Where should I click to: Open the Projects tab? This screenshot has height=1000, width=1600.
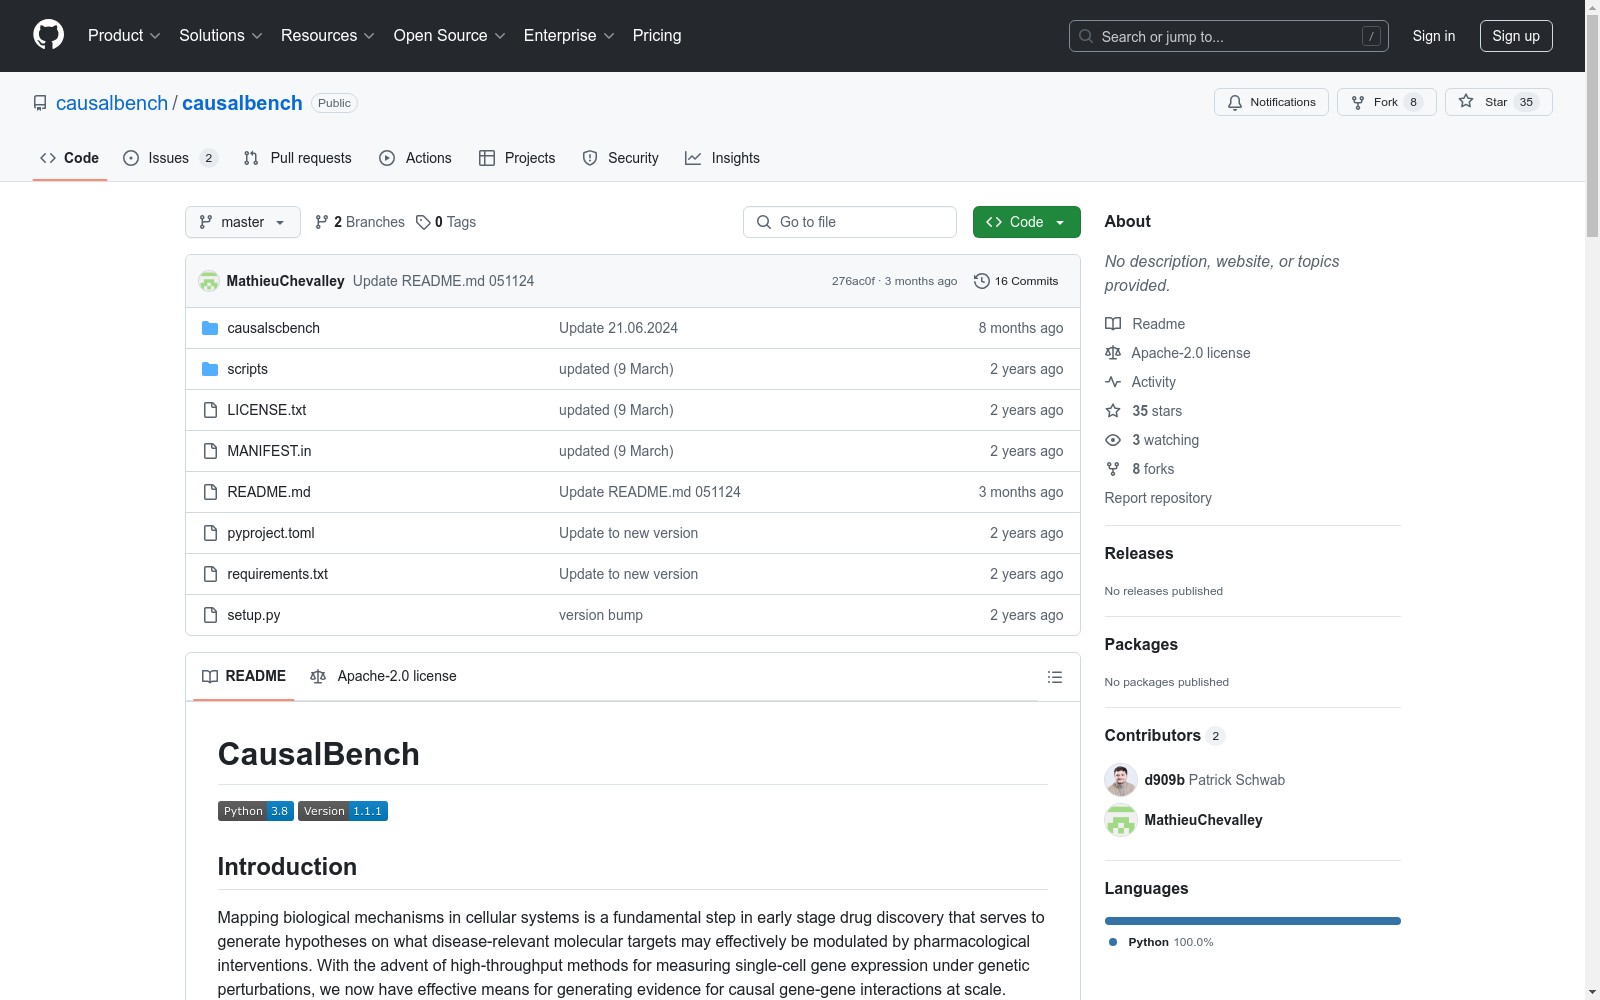click(x=517, y=158)
